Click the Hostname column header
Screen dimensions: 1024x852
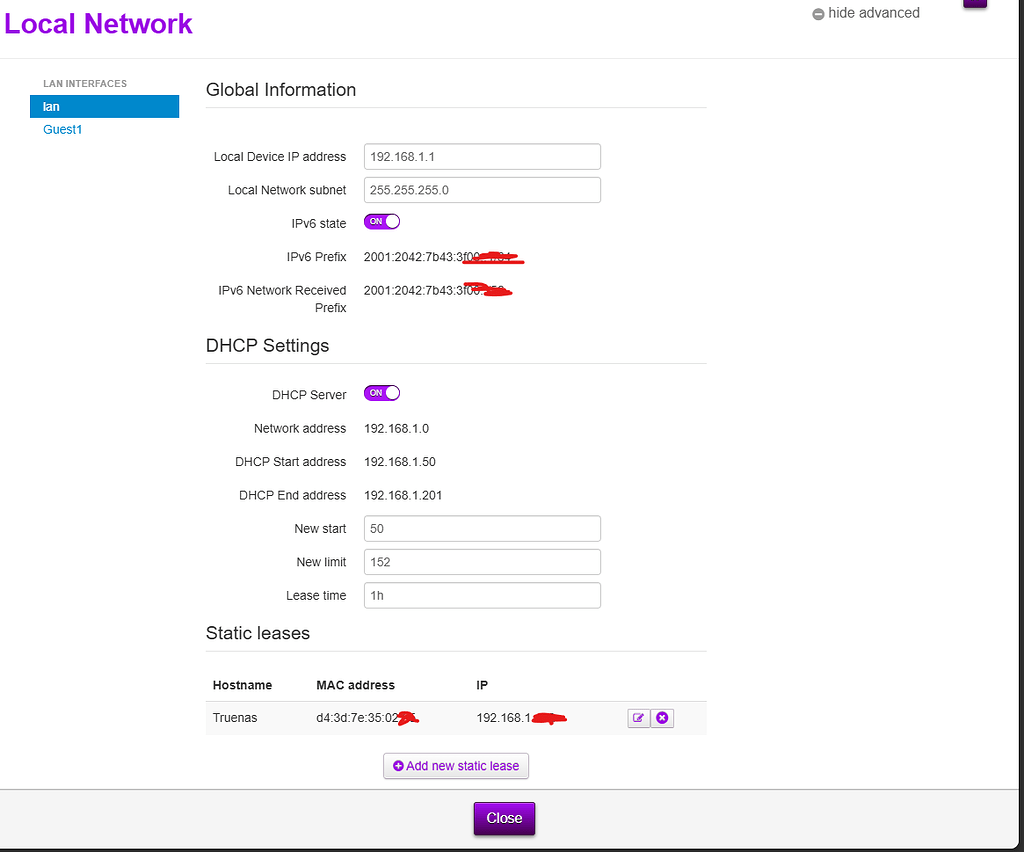coord(242,685)
